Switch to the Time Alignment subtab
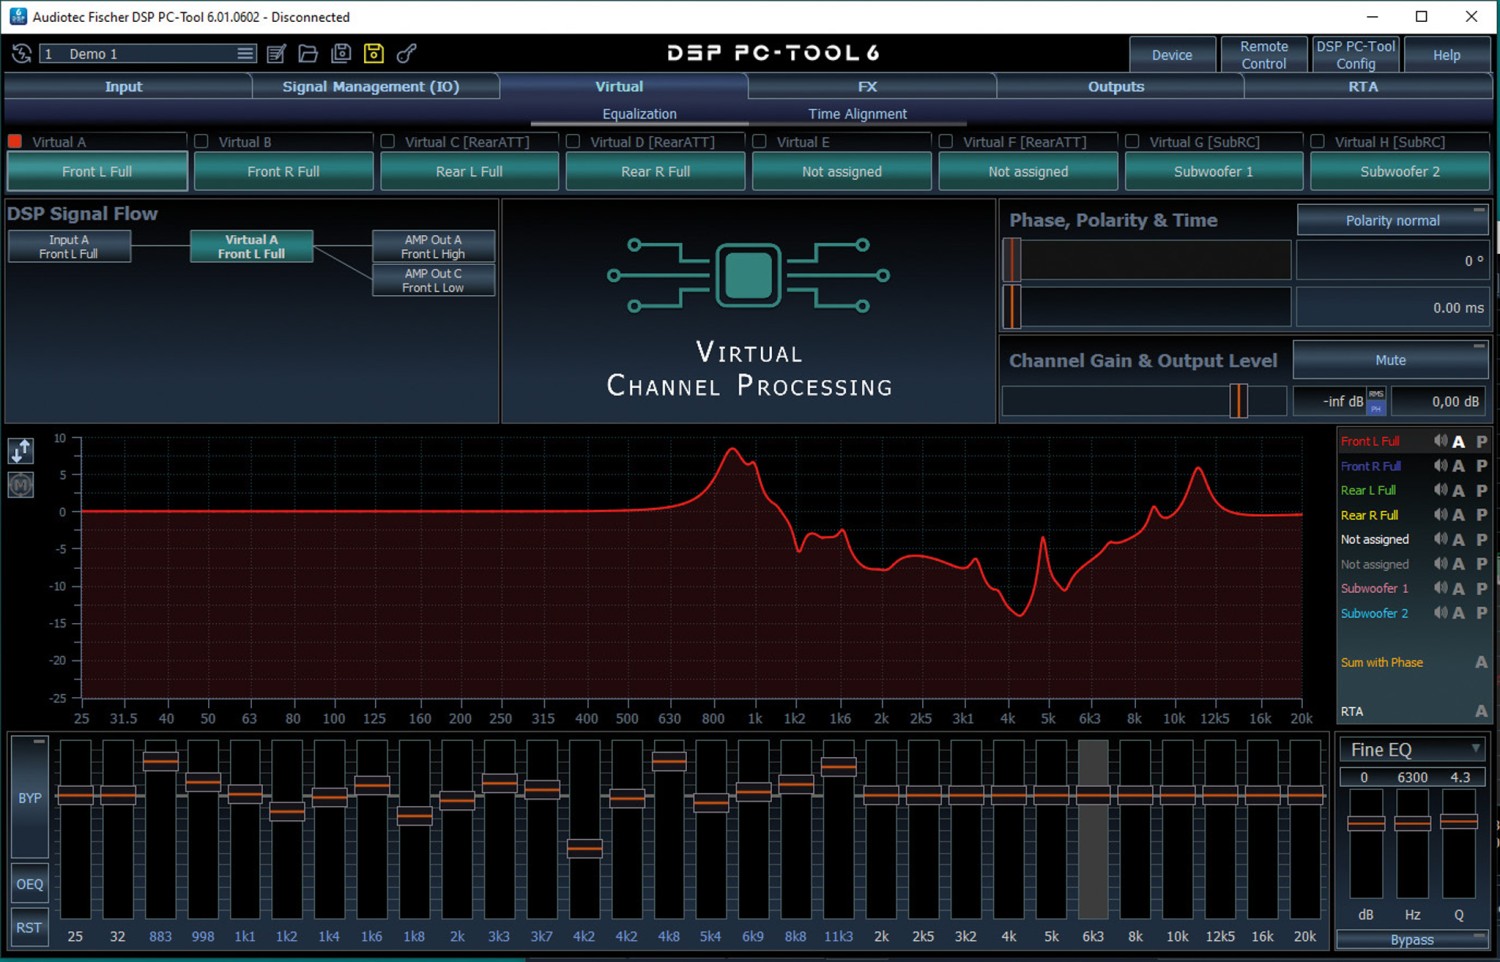 pos(857,114)
